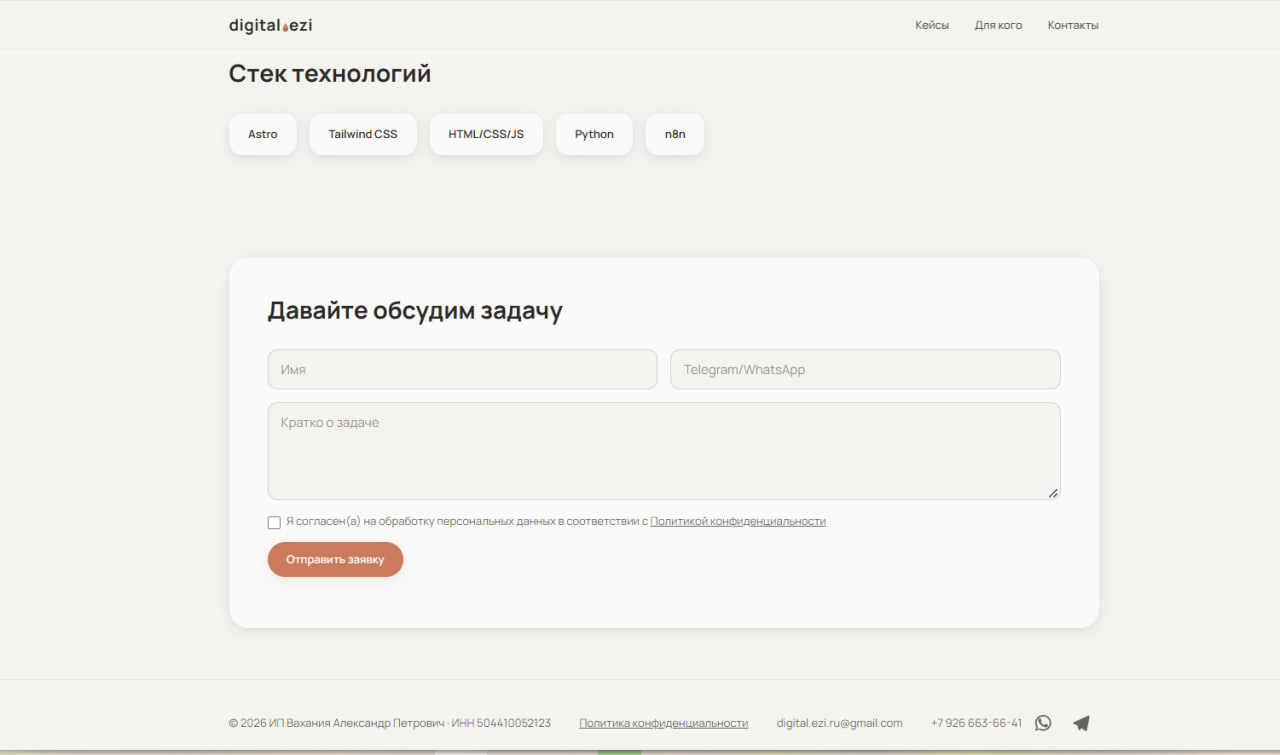The image size is (1280, 755).
Task: Open footer Политика конфиденциальности link
Action: (x=663, y=723)
